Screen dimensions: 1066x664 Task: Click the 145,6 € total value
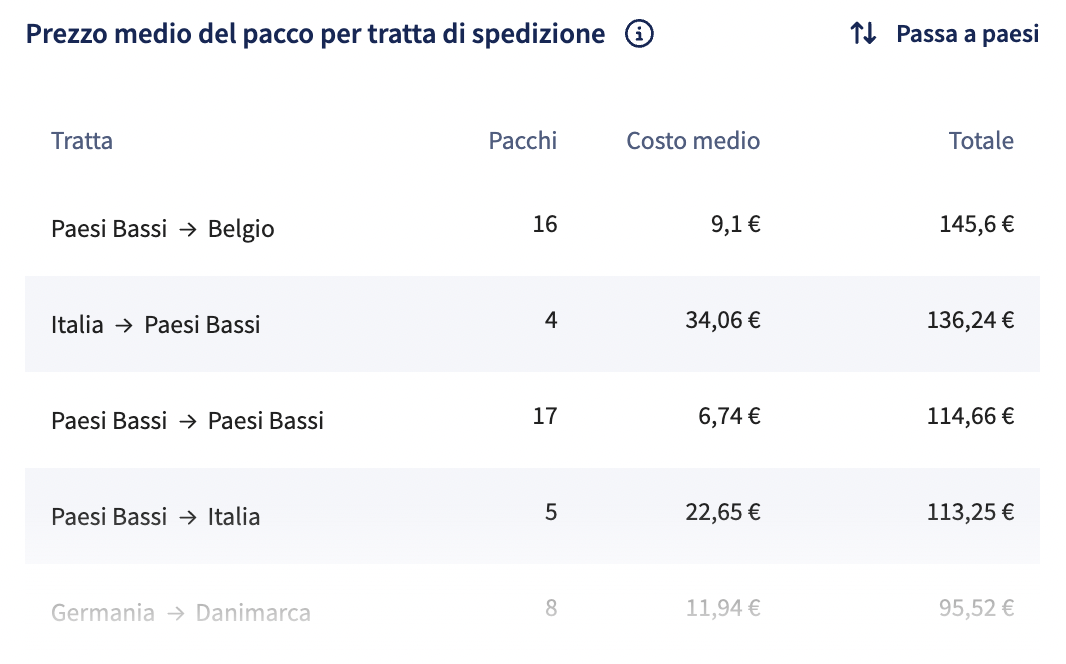(976, 224)
